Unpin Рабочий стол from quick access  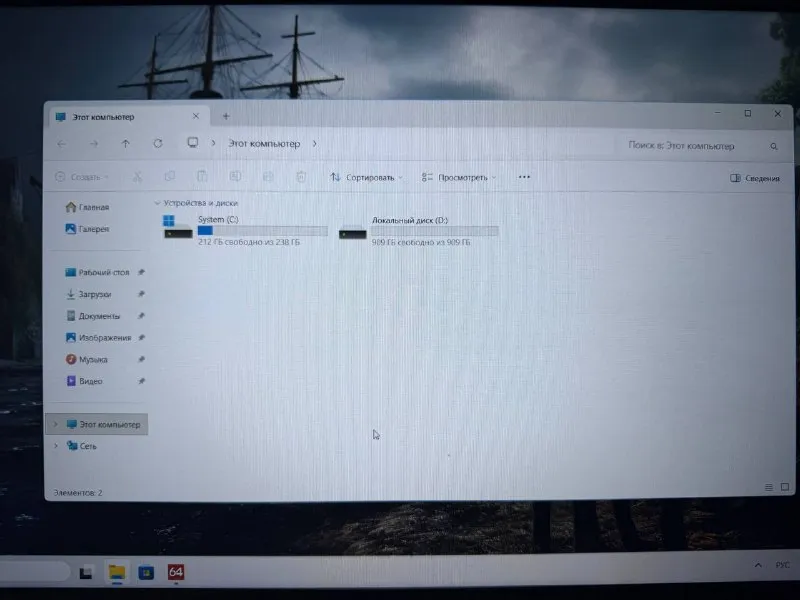pos(141,272)
